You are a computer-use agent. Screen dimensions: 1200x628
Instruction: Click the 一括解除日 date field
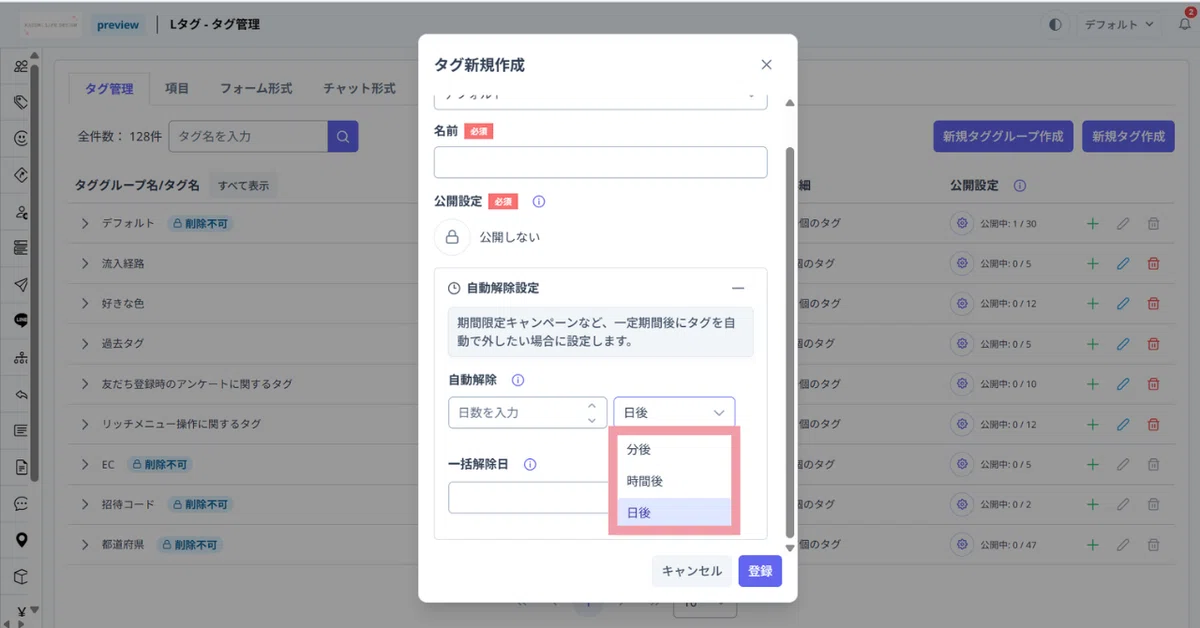click(x=529, y=498)
